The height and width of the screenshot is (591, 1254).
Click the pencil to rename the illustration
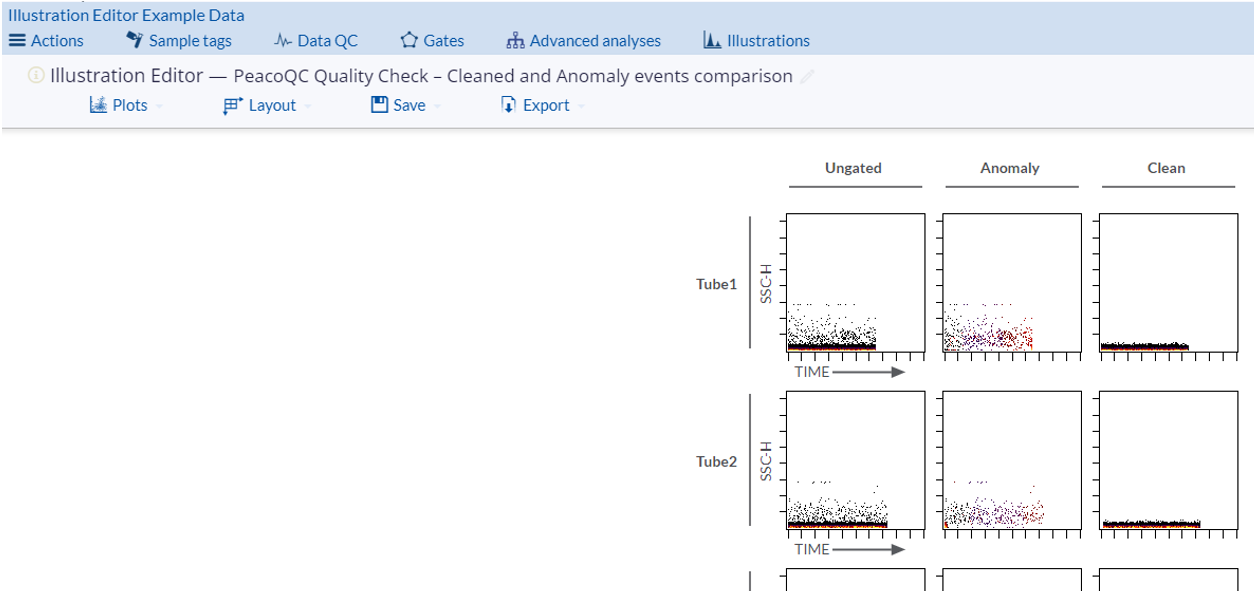(x=806, y=76)
